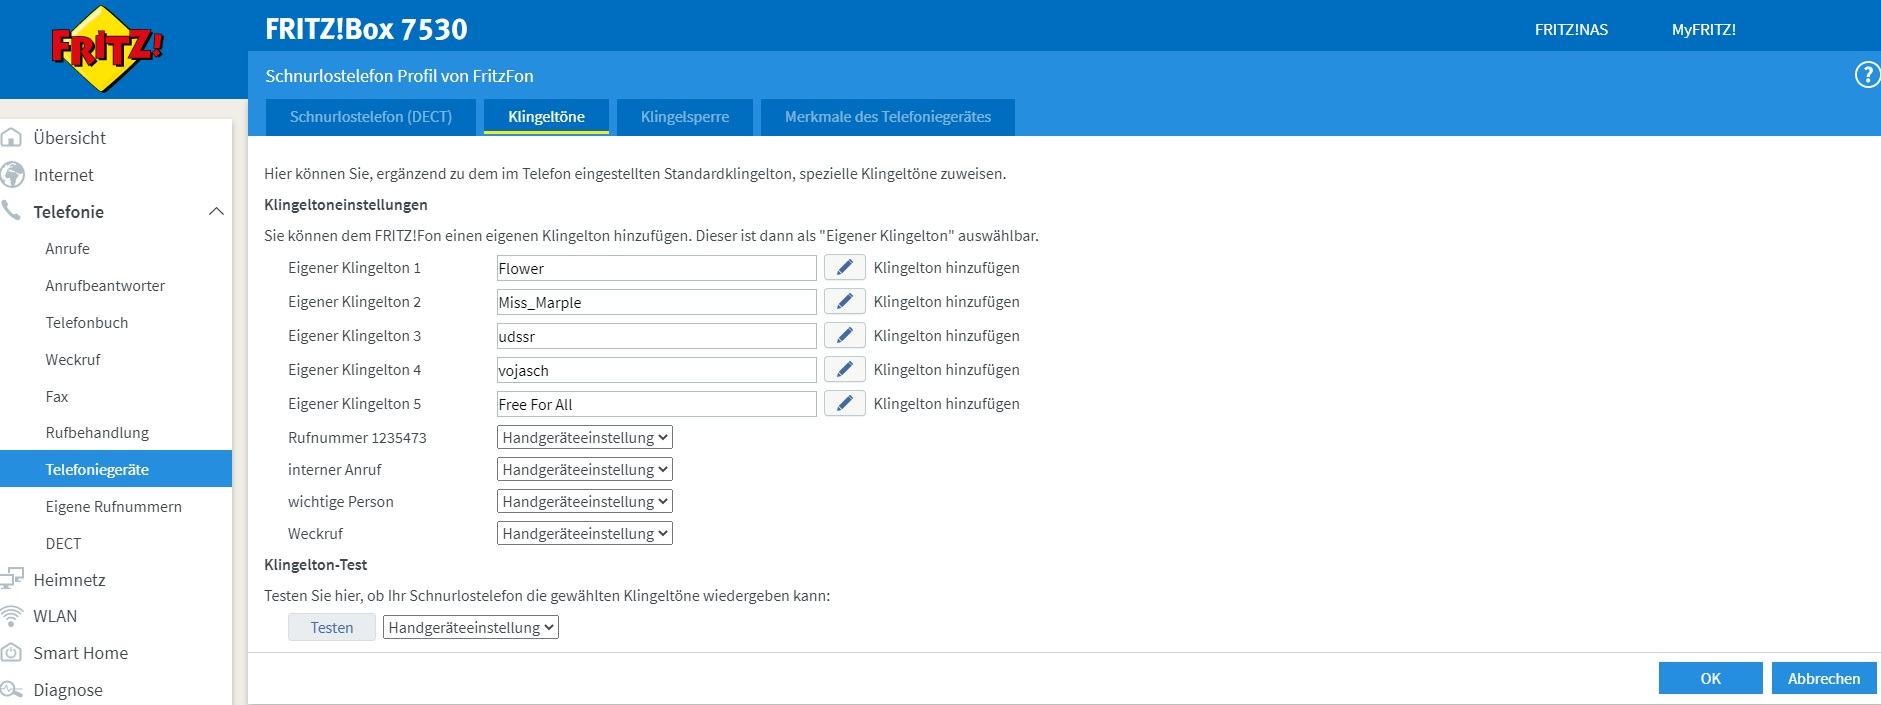Open Telefonbuch in the sidebar
This screenshot has height=705, width=1881.
(x=87, y=323)
